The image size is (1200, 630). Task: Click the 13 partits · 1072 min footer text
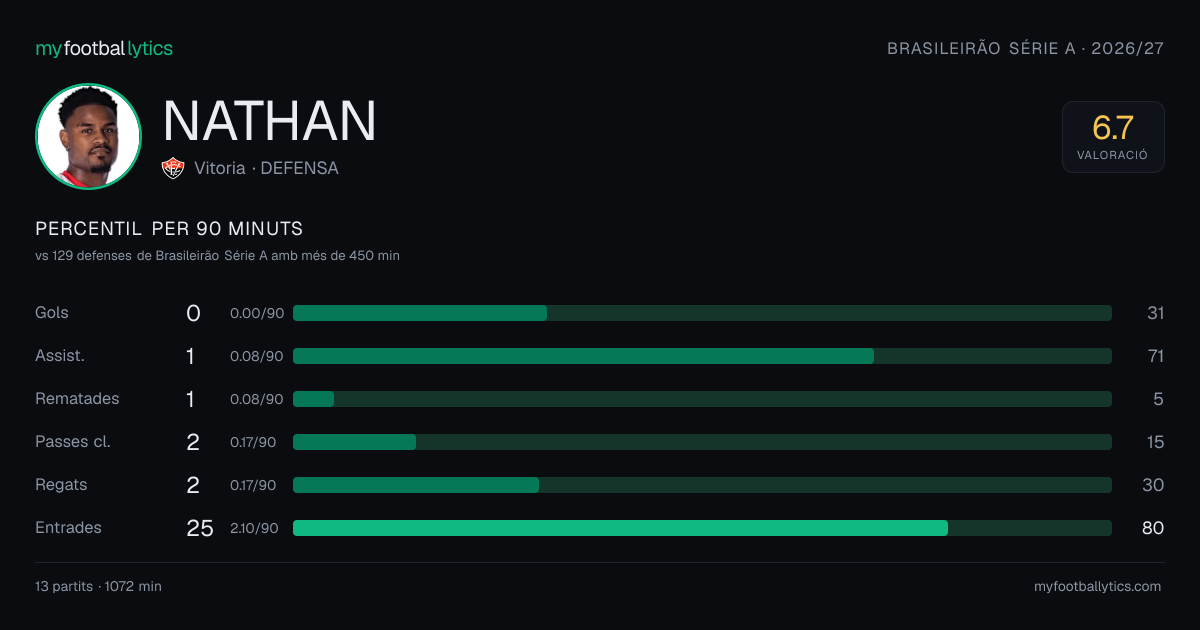(x=98, y=587)
